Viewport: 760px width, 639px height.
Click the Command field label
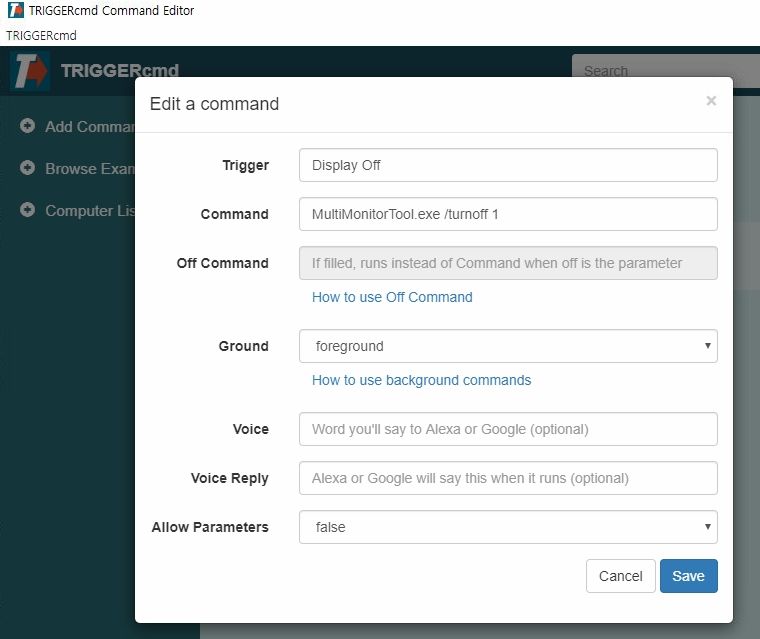pyautogui.click(x=235, y=214)
